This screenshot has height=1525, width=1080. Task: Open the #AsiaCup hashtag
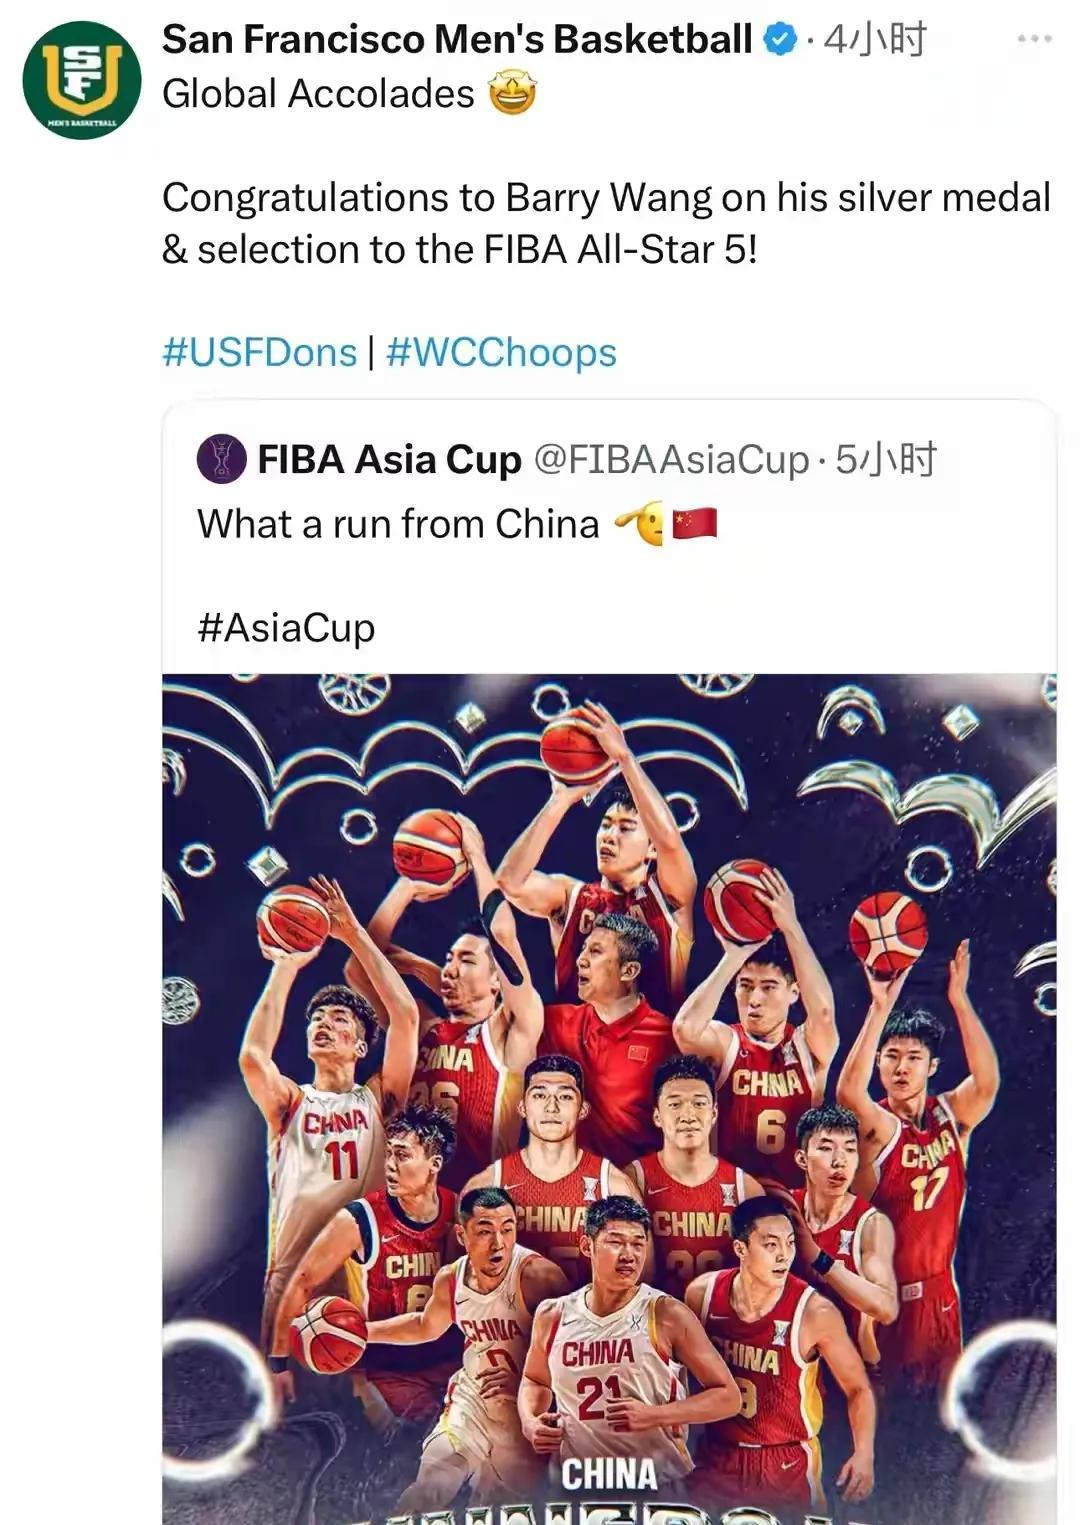click(286, 628)
